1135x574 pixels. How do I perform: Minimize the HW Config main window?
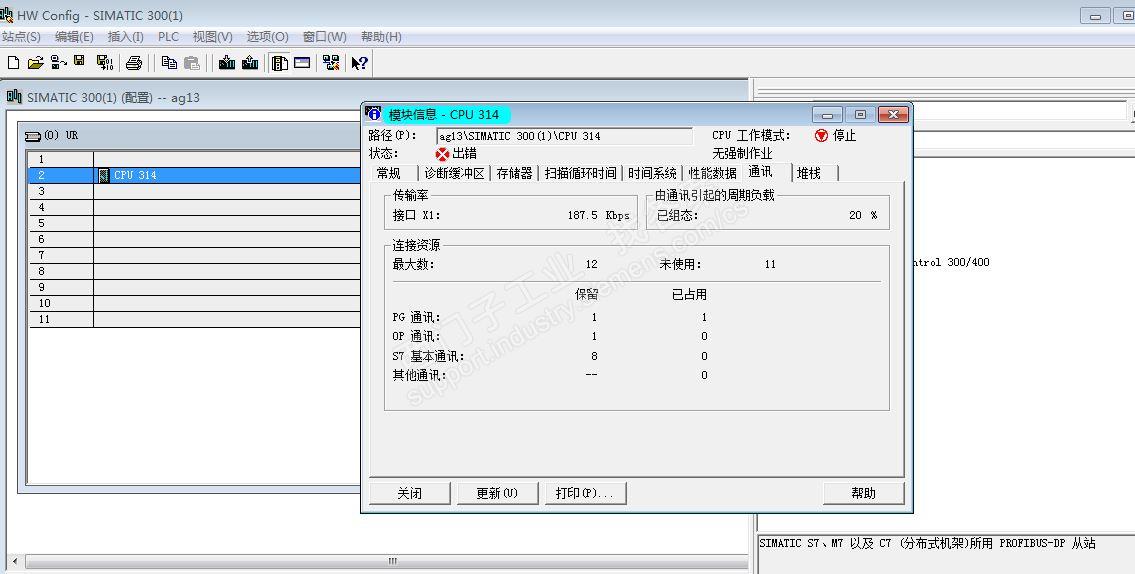pos(1095,15)
